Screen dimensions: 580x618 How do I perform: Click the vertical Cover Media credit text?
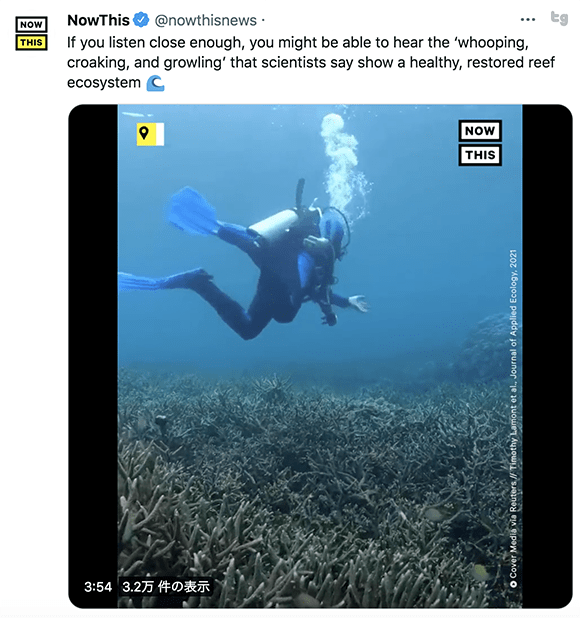(x=513, y=419)
